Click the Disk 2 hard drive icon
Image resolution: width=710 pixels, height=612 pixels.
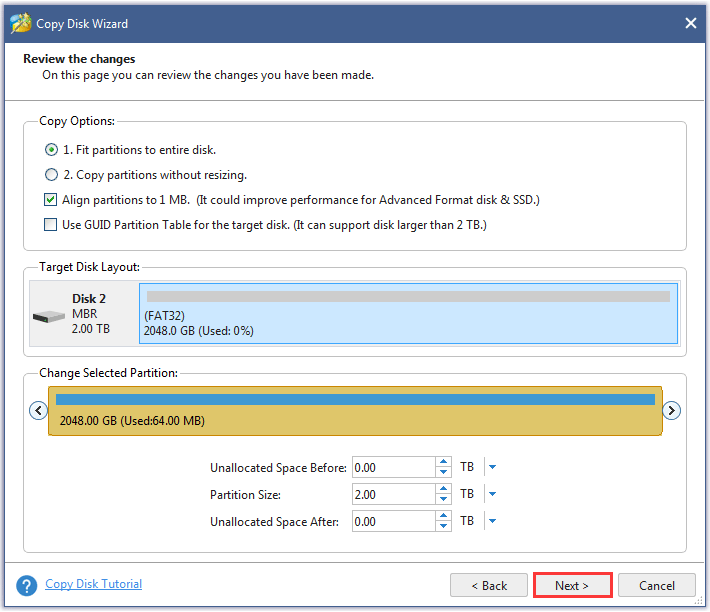[x=49, y=316]
